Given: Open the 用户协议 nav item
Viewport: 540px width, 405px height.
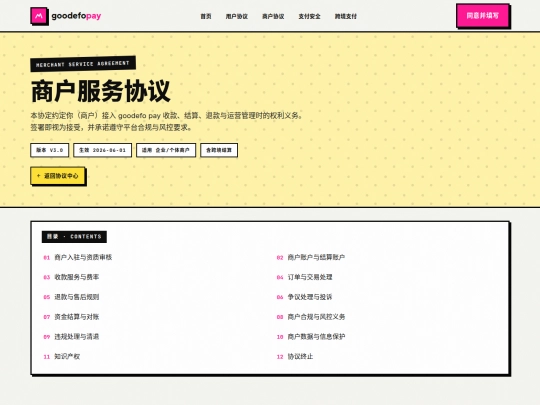Looking at the screenshot, I should 237,16.
